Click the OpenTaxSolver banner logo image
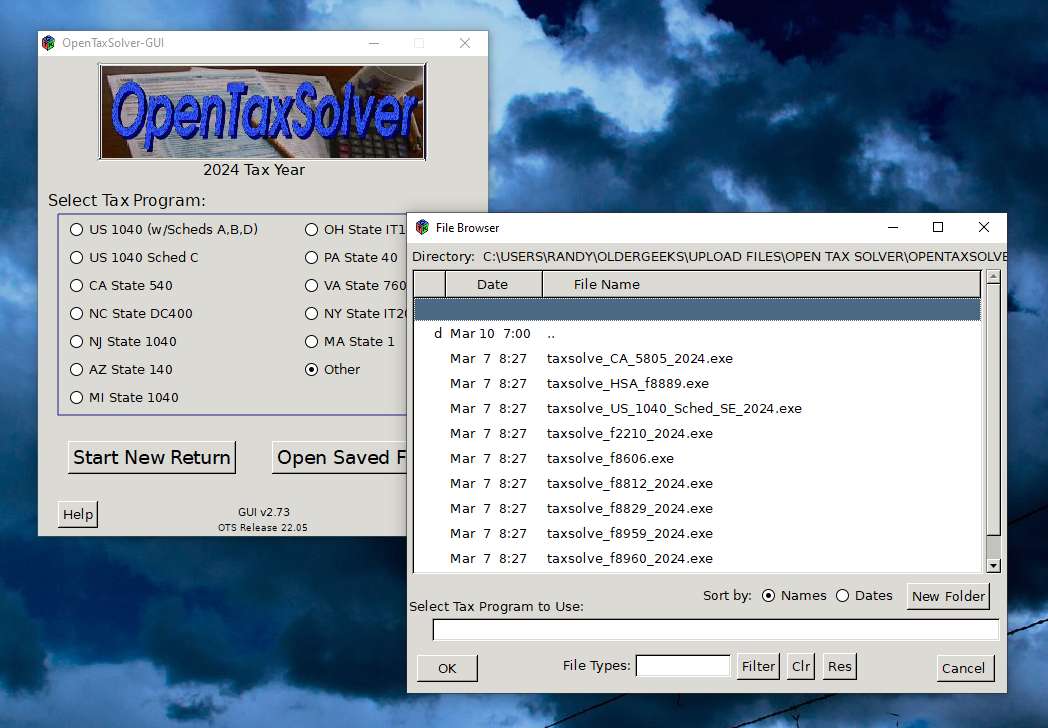The width and height of the screenshot is (1048, 728). pos(262,111)
